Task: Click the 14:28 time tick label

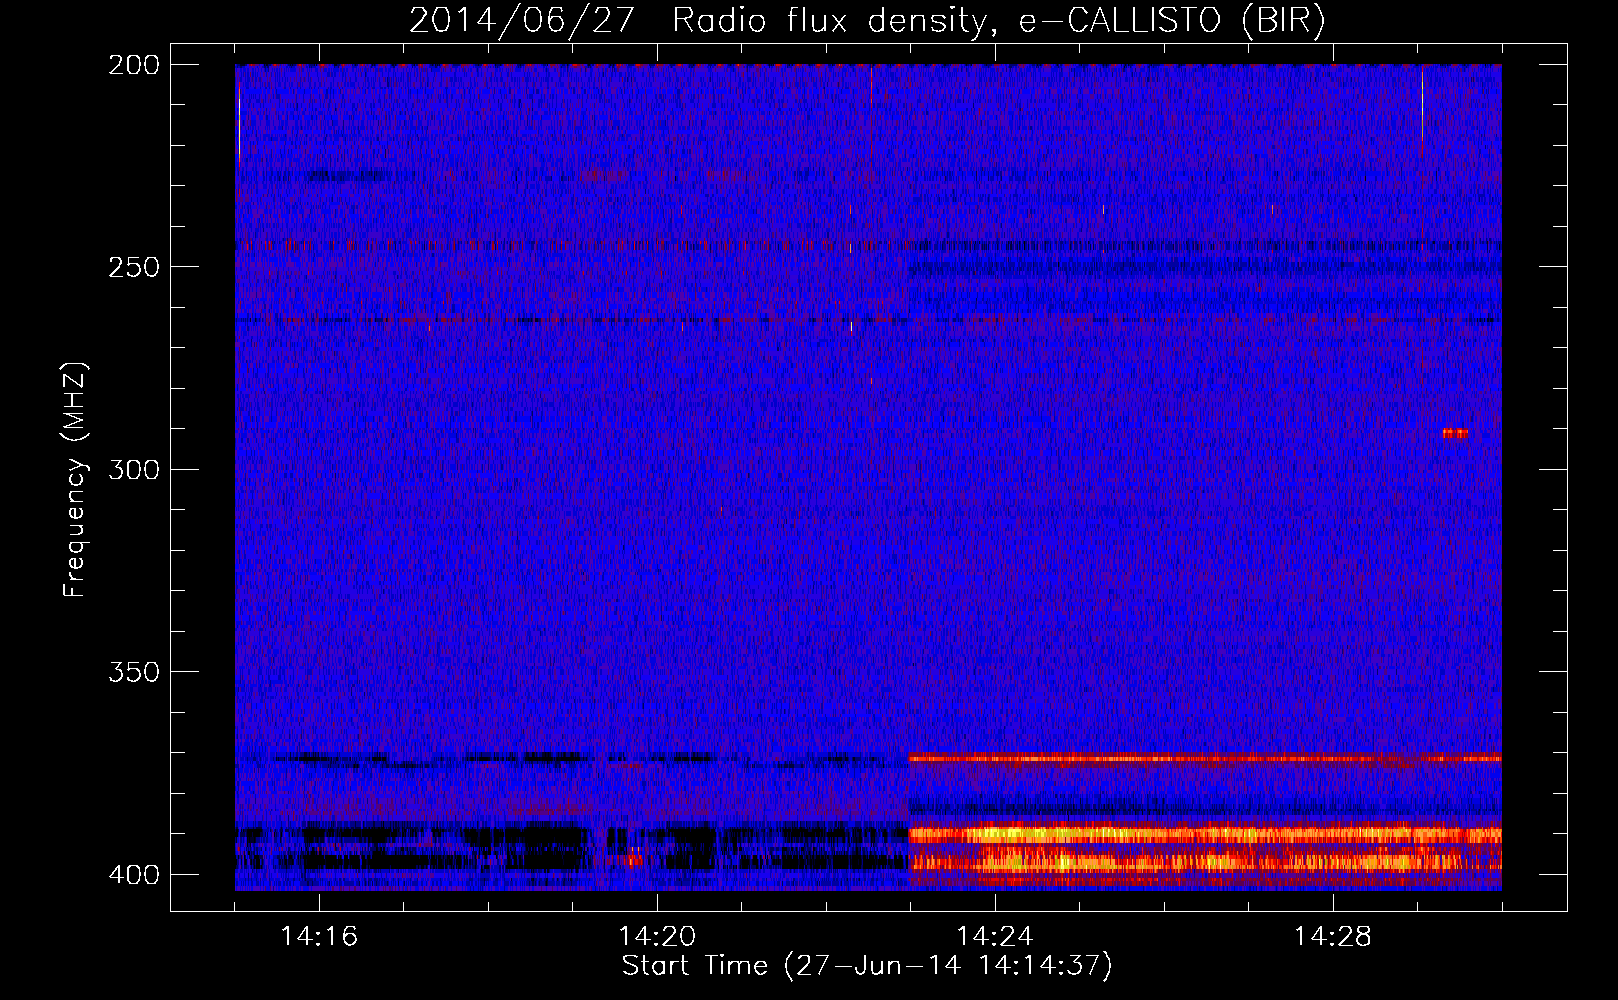Action: [1333, 937]
